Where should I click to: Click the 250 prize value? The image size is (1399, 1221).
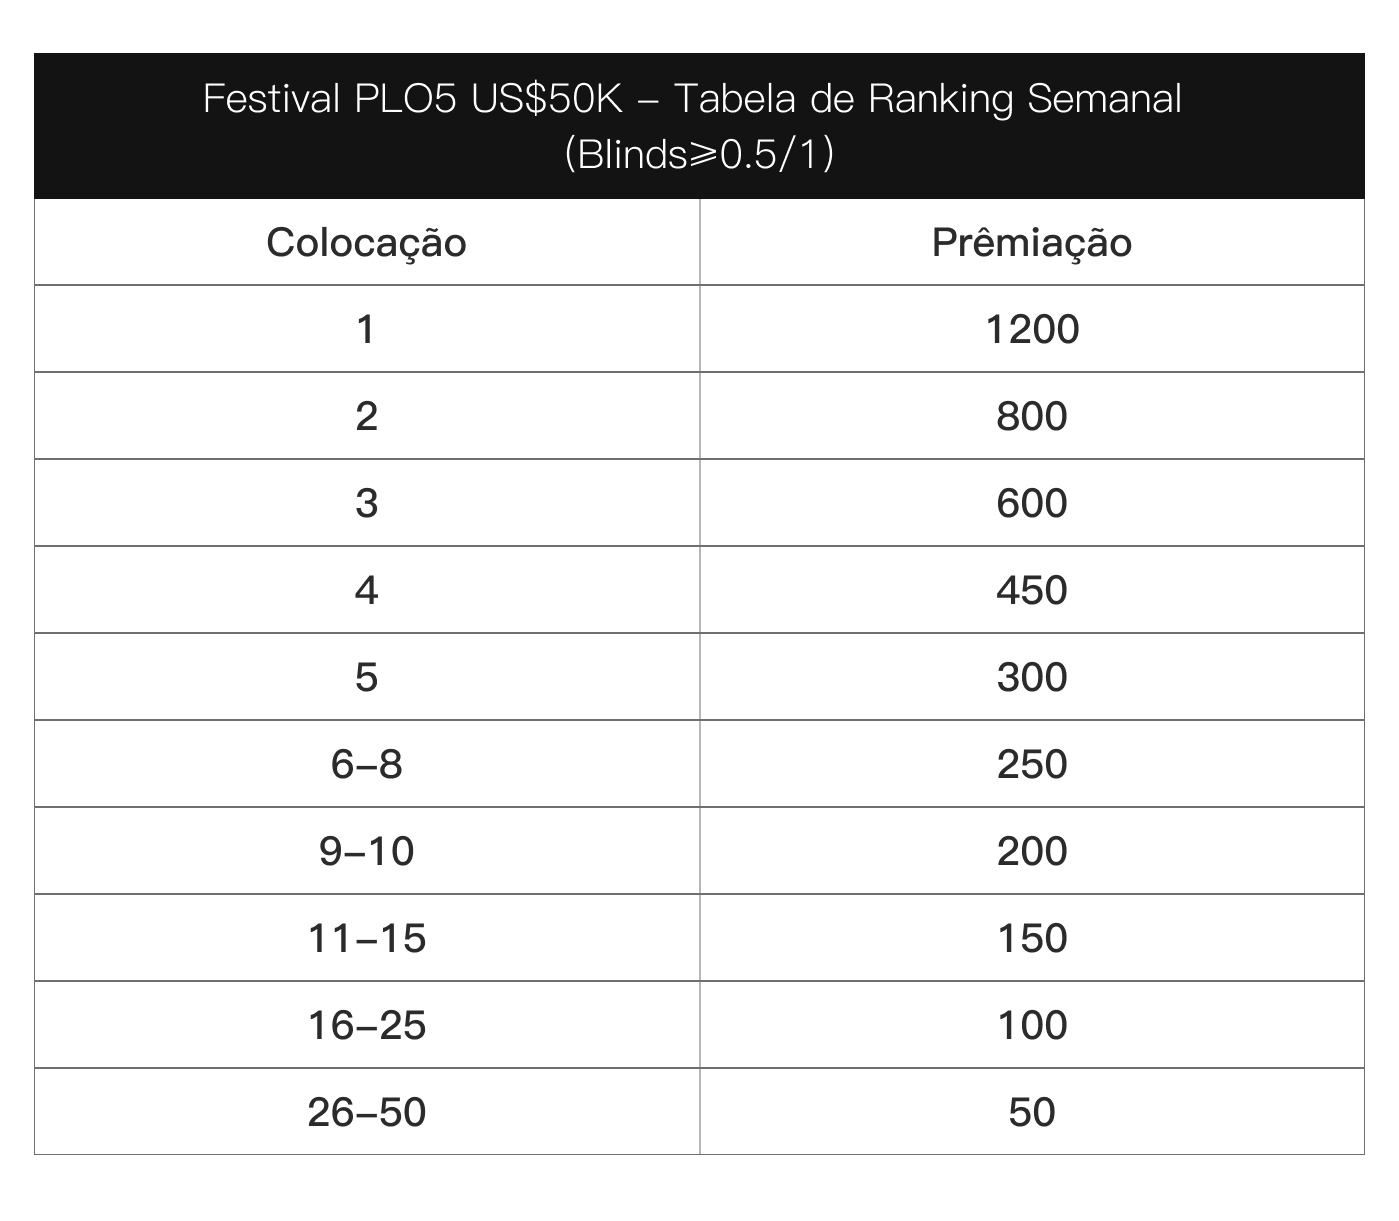pos(1032,764)
